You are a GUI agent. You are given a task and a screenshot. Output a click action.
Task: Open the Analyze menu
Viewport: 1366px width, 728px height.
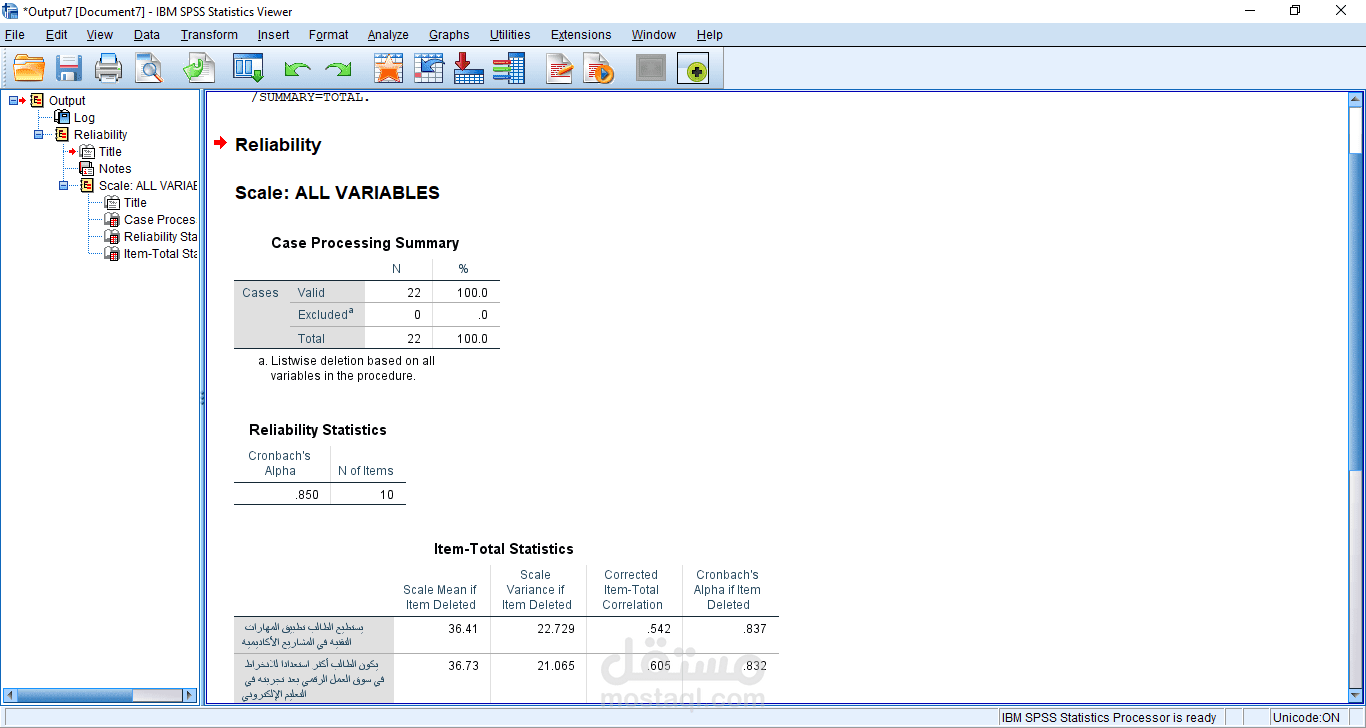coord(388,35)
